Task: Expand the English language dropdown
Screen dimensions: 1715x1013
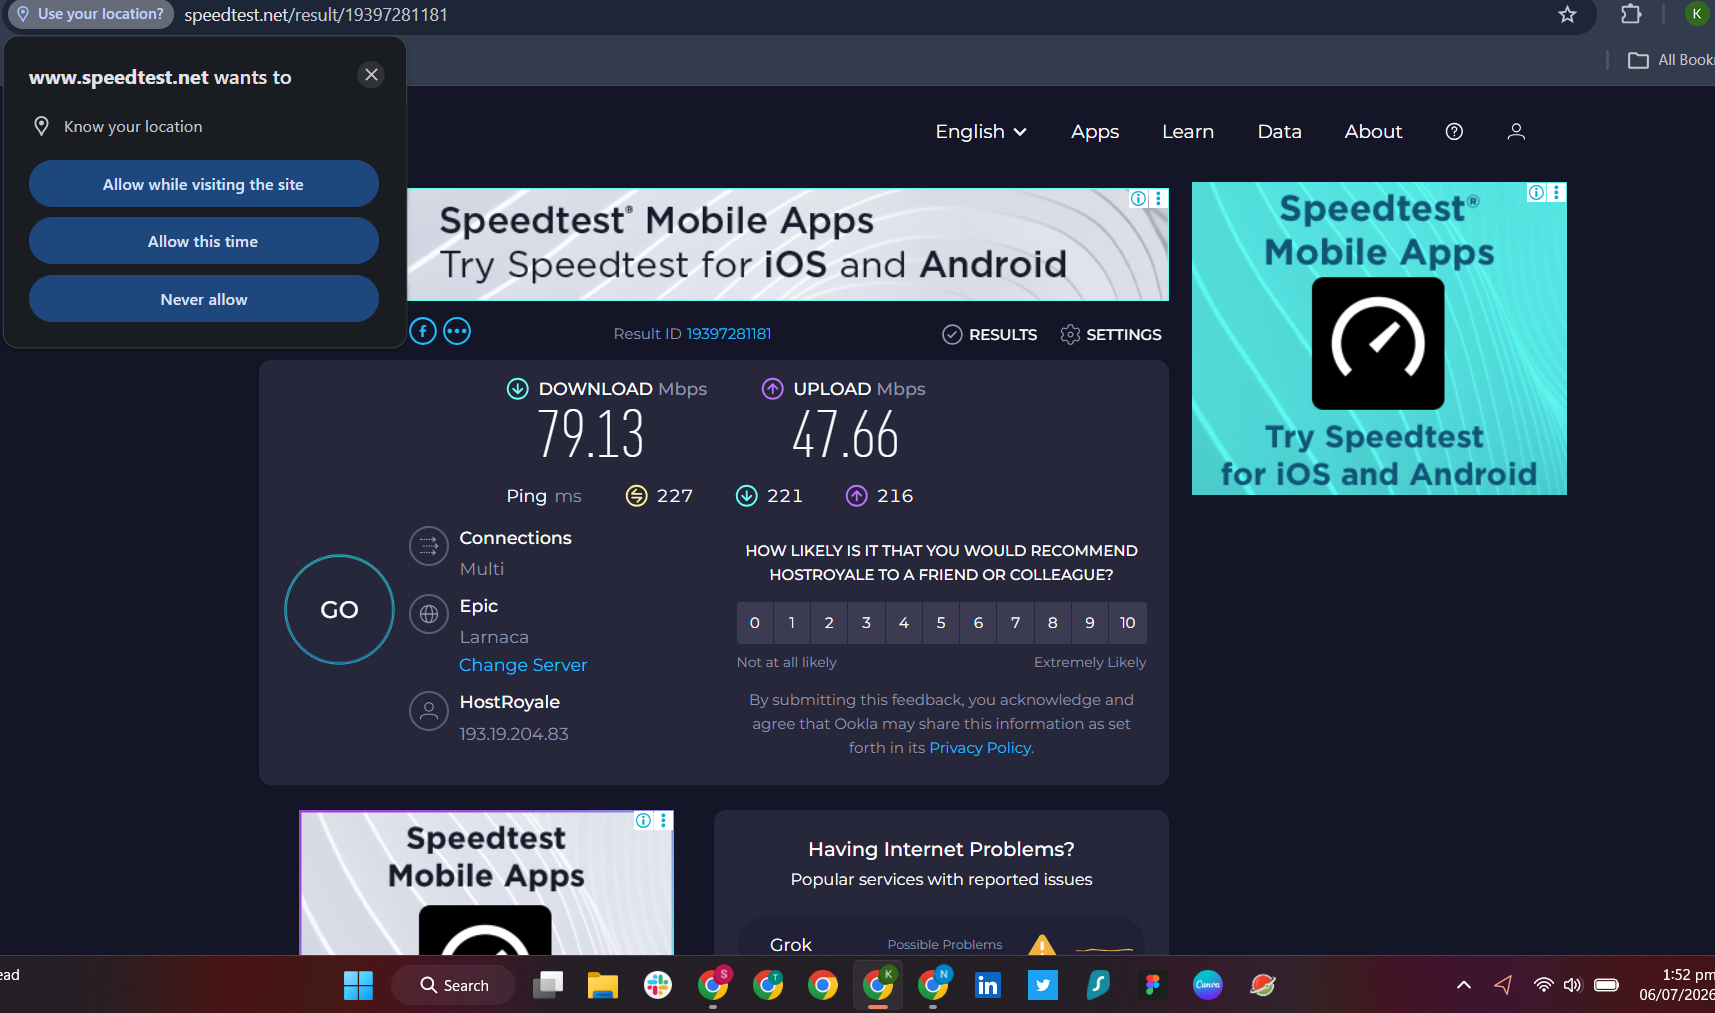Action: pyautogui.click(x=981, y=131)
